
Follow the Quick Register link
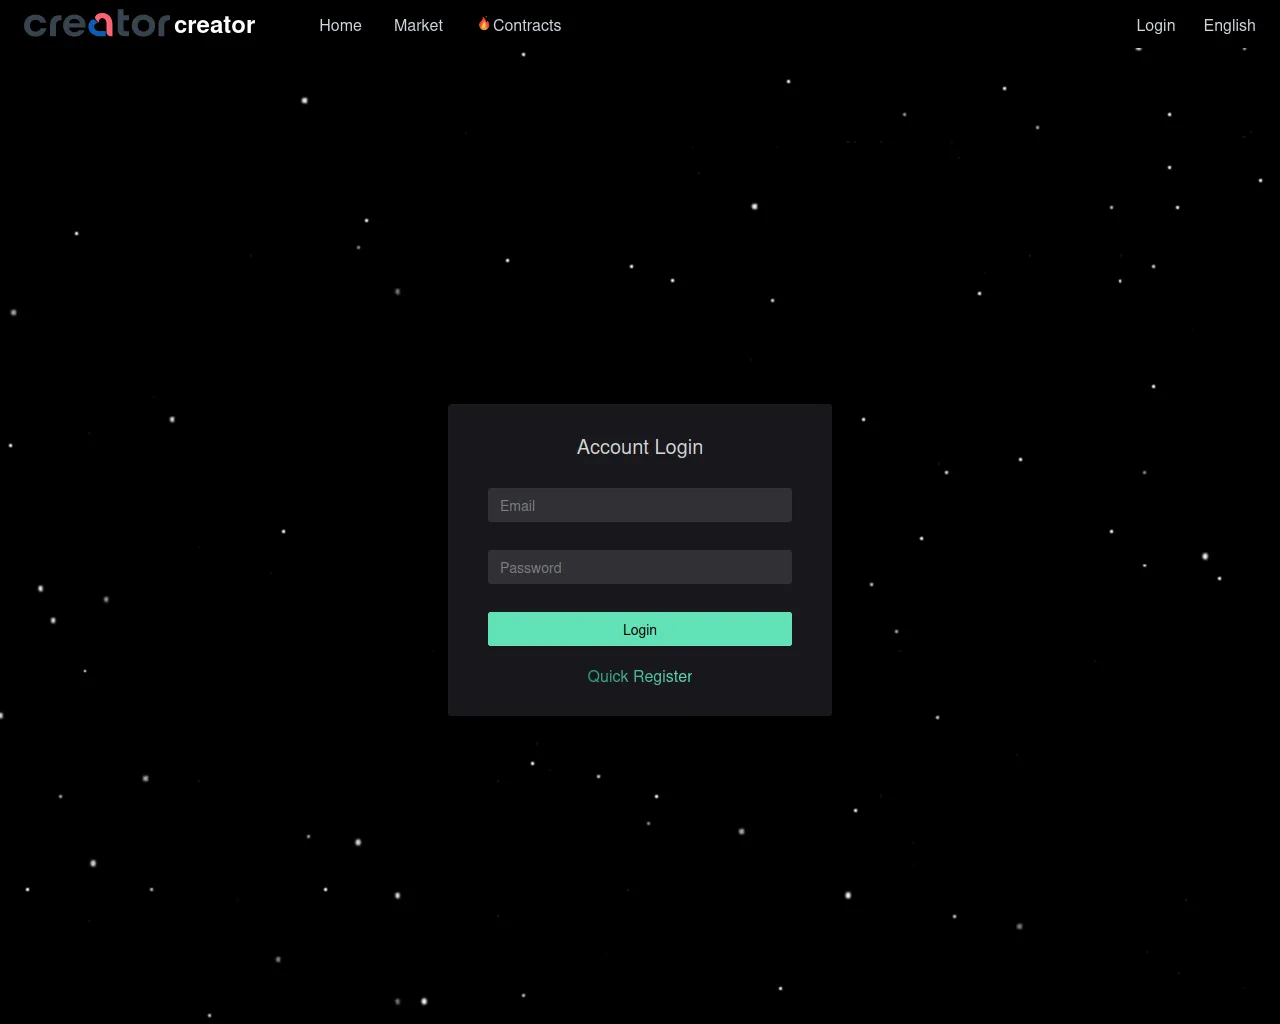pyautogui.click(x=640, y=676)
